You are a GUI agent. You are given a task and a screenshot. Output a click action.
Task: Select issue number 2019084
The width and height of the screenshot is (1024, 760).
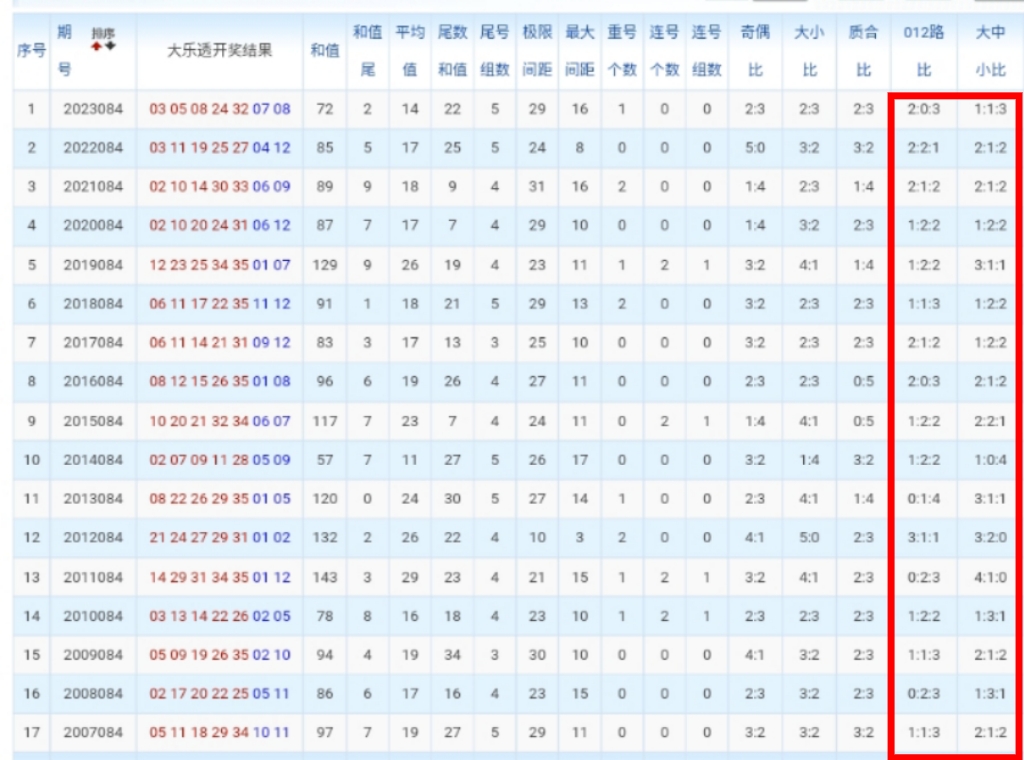(x=93, y=265)
